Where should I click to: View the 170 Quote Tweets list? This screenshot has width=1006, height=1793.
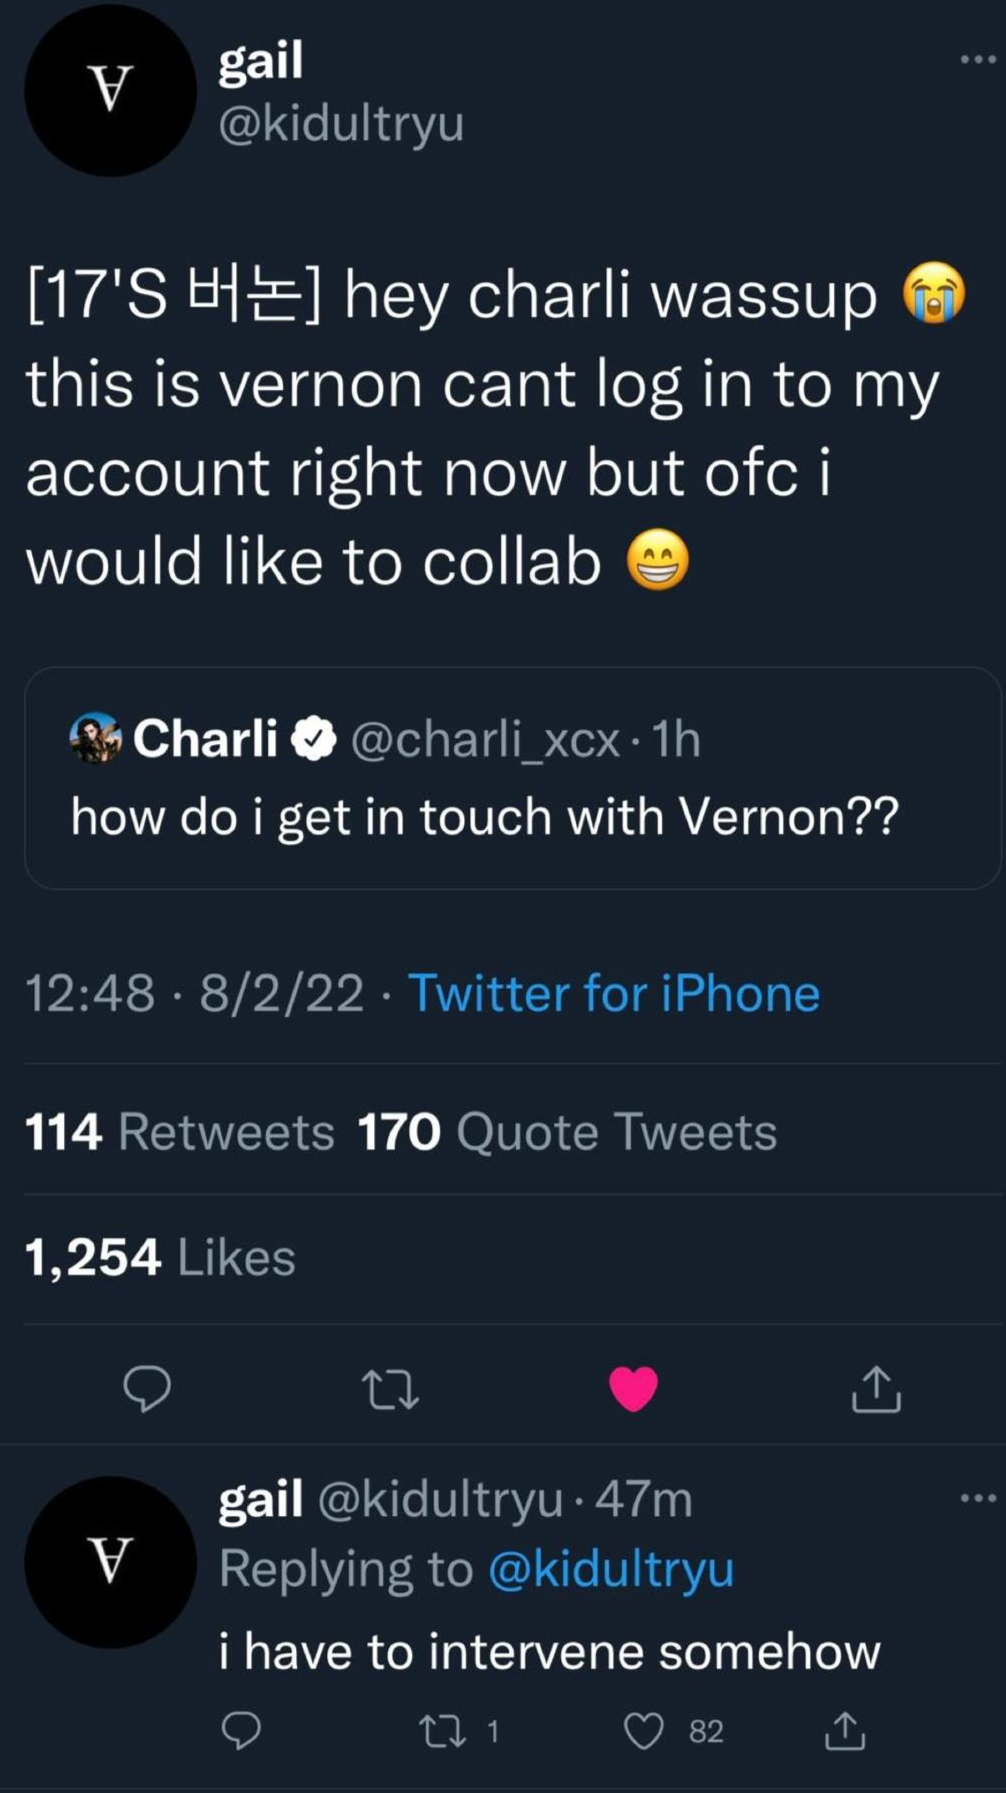point(567,1132)
